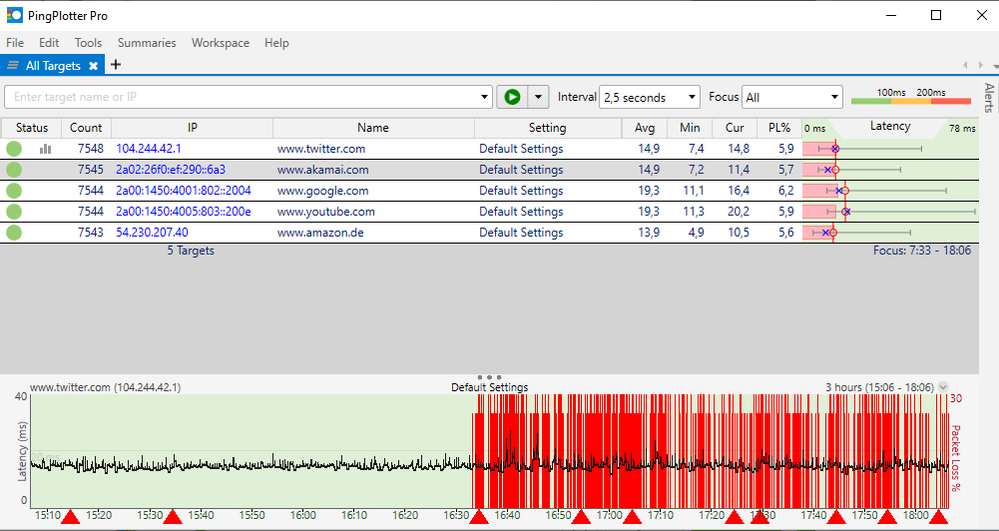
Task: Sort by the Setting column header
Action: [x=548, y=127]
